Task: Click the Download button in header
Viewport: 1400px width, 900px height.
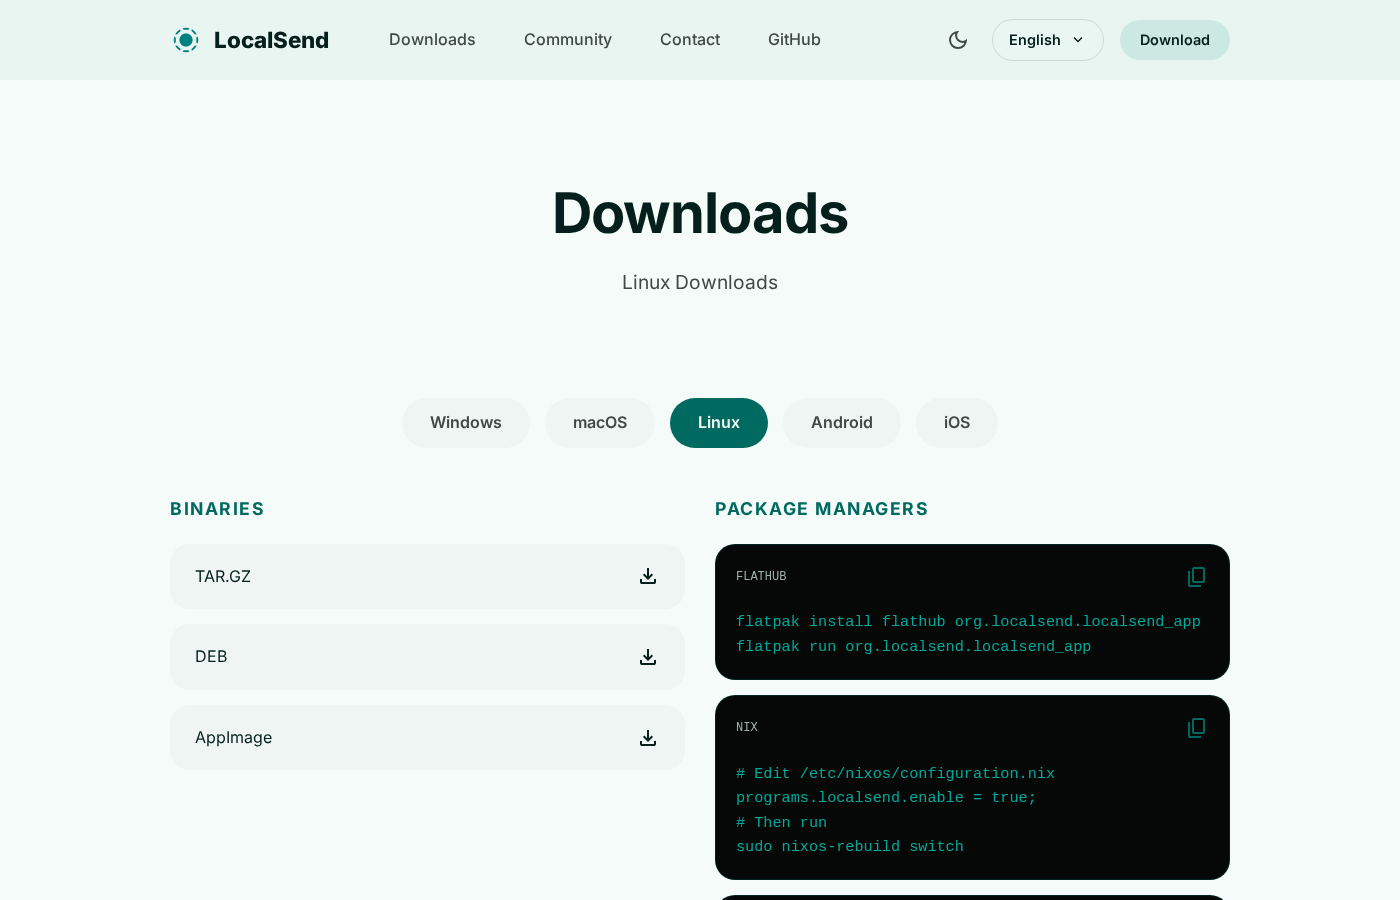Action: (1175, 40)
